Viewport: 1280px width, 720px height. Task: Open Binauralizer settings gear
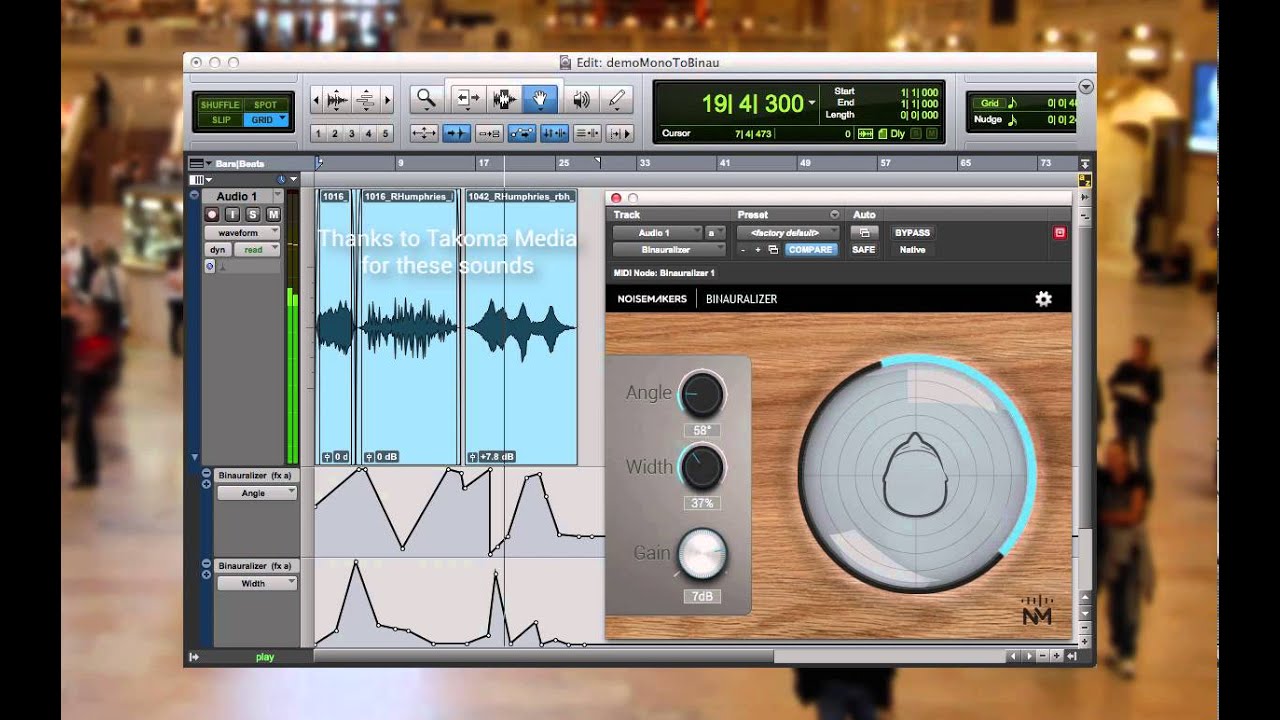(x=1043, y=298)
